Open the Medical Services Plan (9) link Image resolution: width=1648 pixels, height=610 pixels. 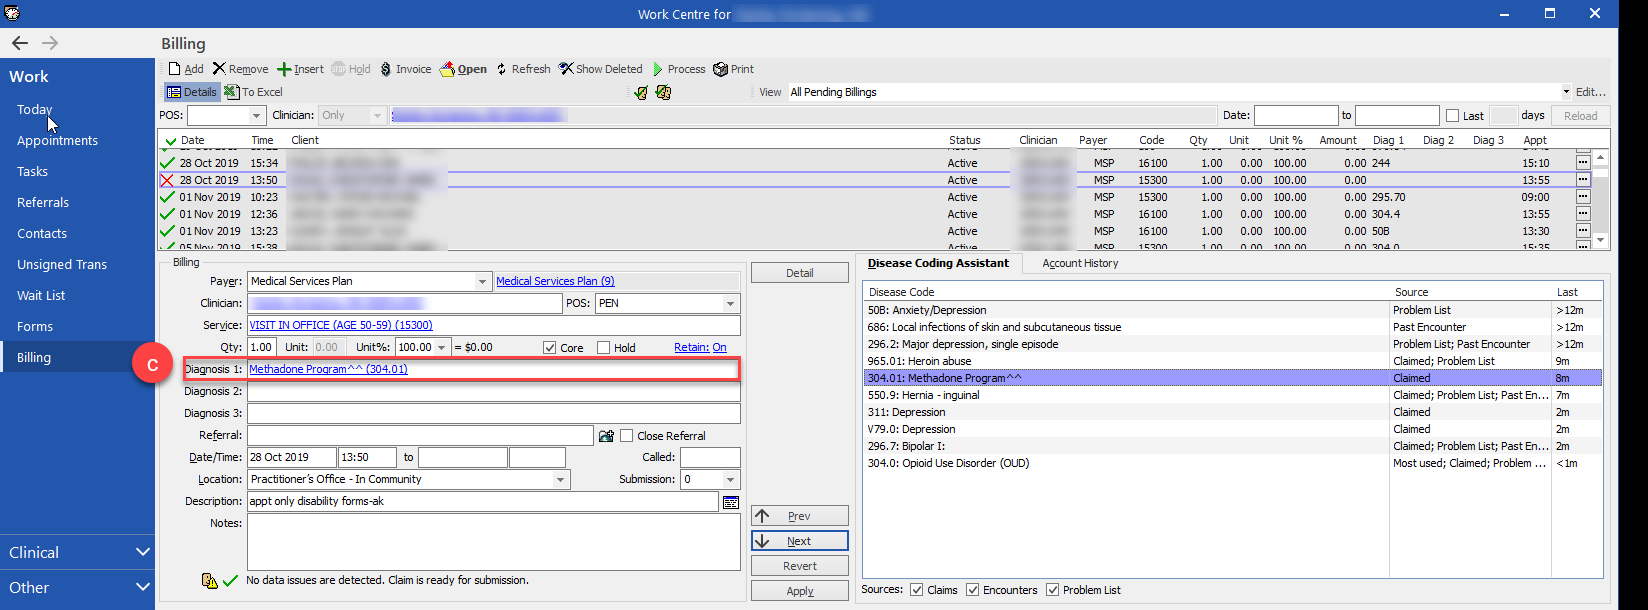pos(555,282)
